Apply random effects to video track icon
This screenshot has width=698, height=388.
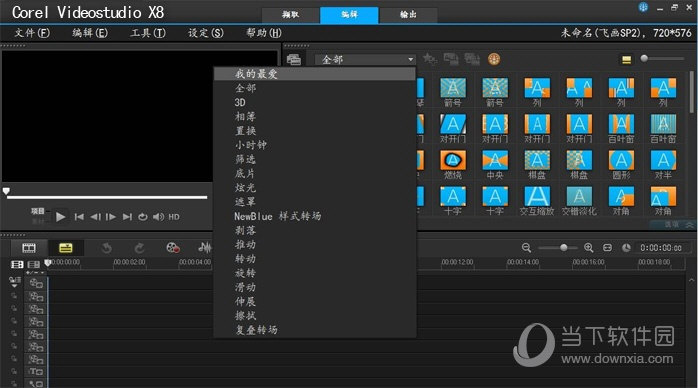(x=472, y=59)
